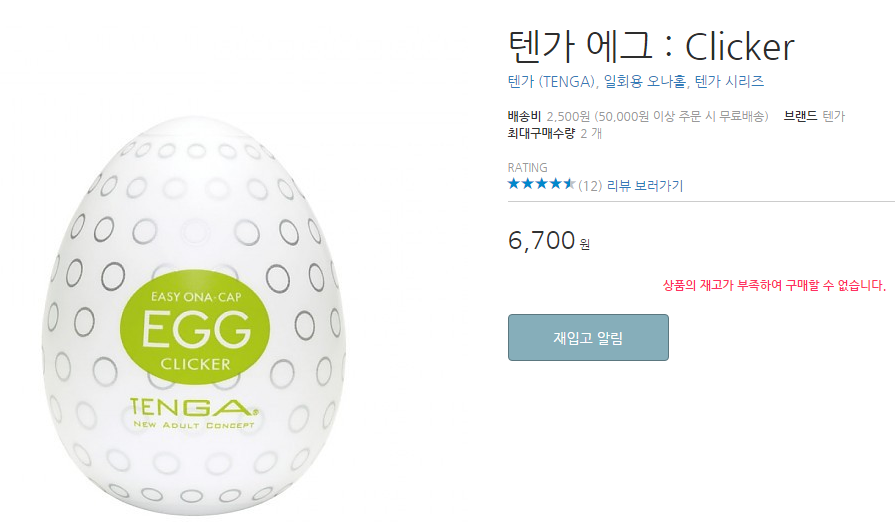The image size is (895, 526).
Task: Click the 6,700 원 price text
Action: coord(549,241)
